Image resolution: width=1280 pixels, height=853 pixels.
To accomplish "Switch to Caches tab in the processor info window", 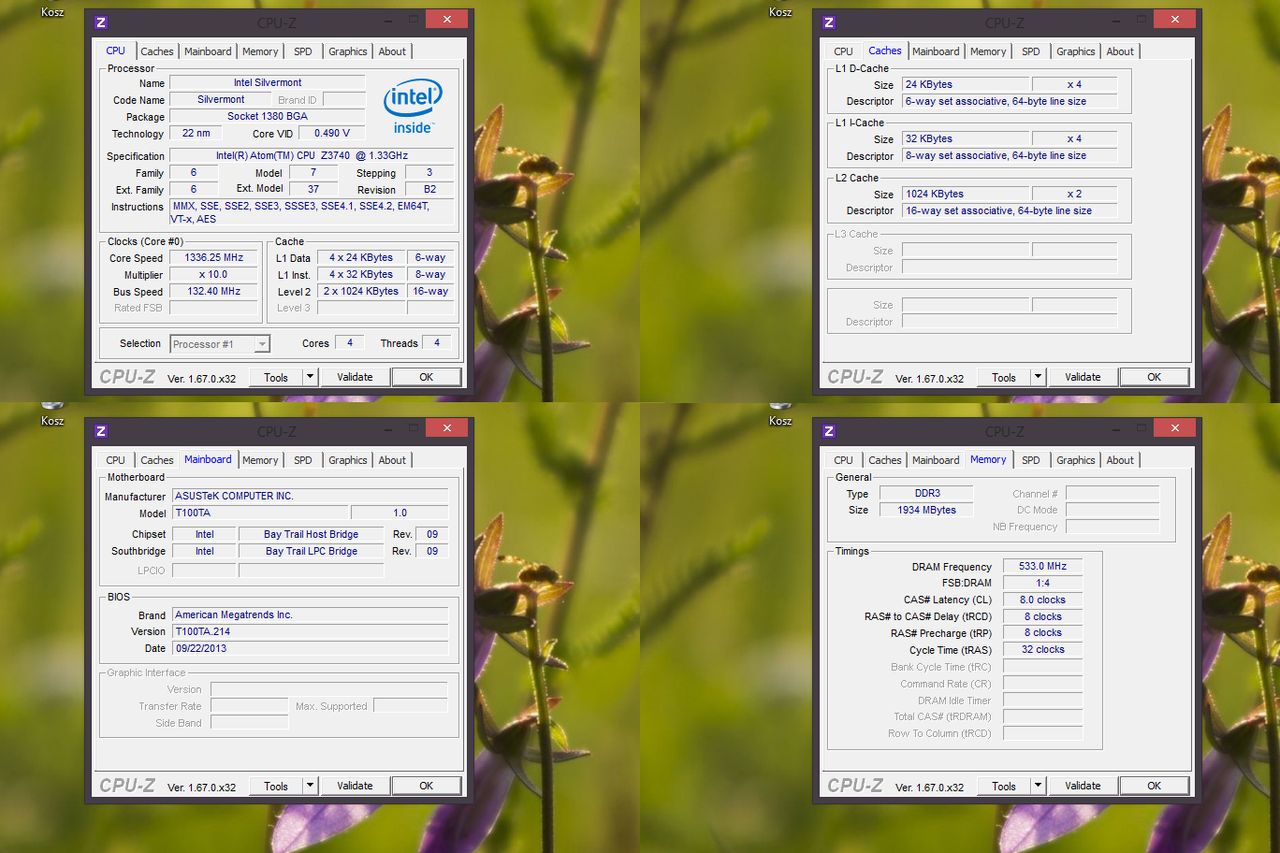I will click(x=157, y=52).
